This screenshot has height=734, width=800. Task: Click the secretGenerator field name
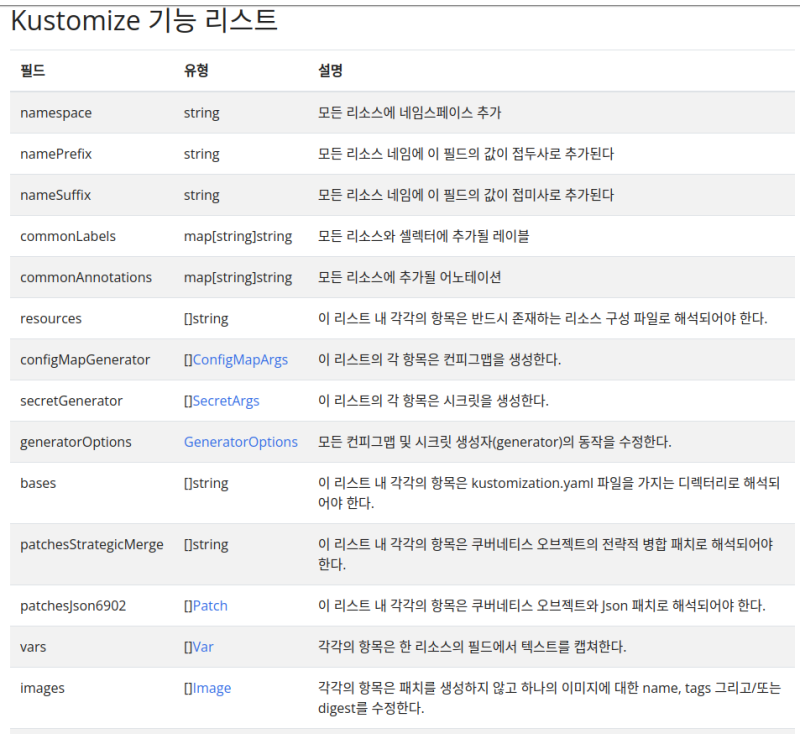[71, 401]
